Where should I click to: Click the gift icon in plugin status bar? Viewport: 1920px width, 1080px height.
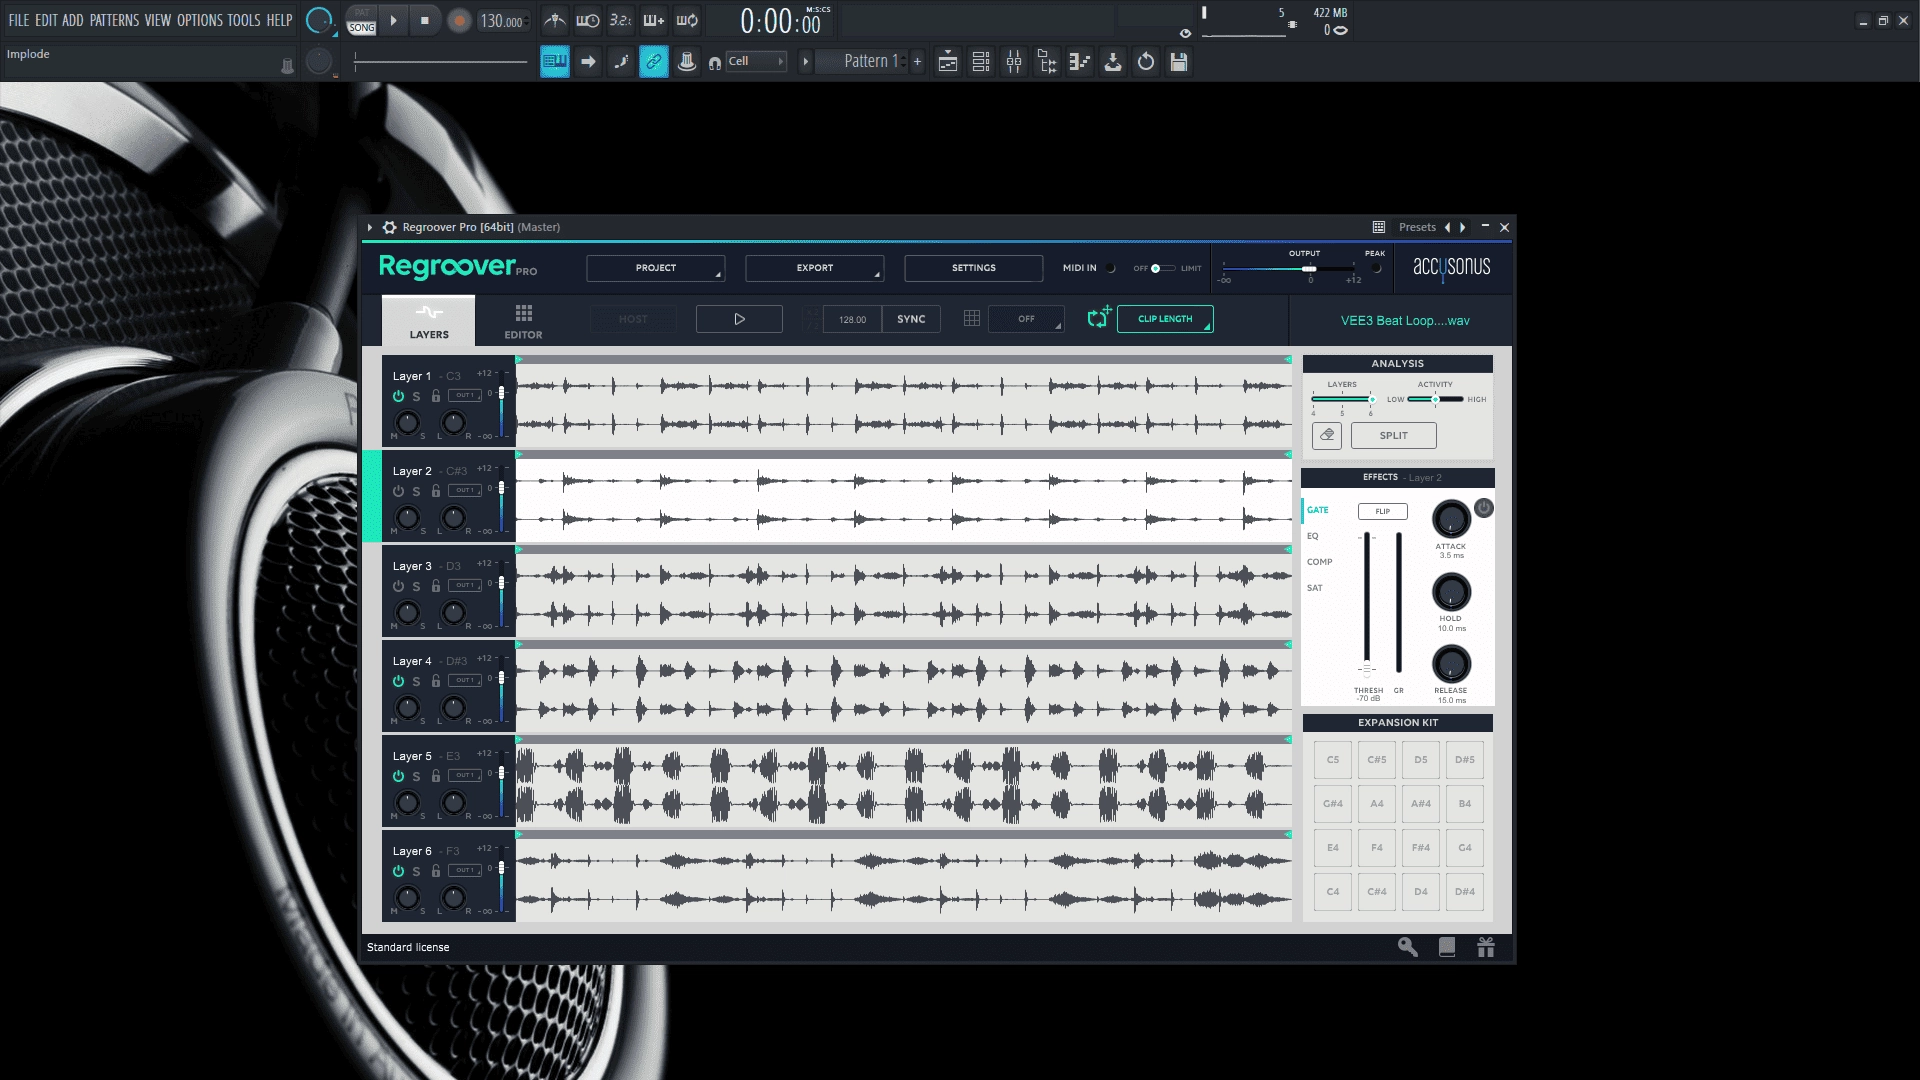[1486, 947]
